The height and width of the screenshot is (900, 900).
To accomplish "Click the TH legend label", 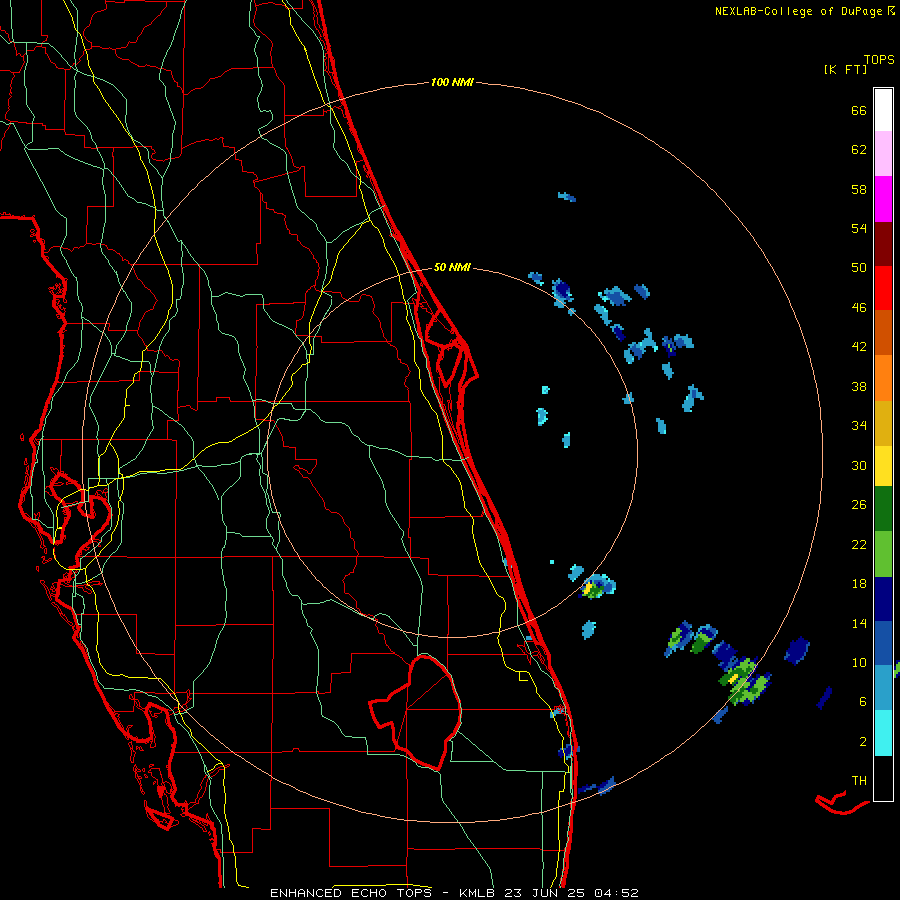I will [x=859, y=780].
